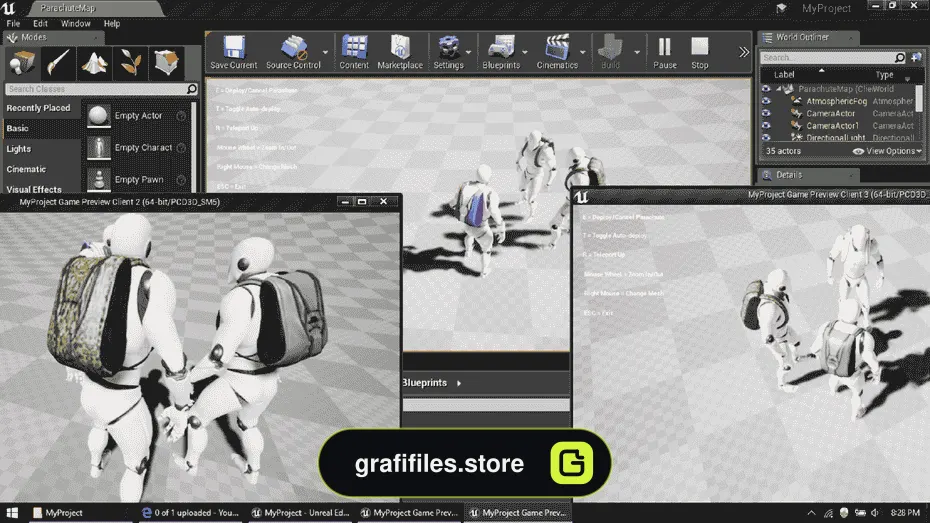Open the View Options dropdown

[887, 151]
